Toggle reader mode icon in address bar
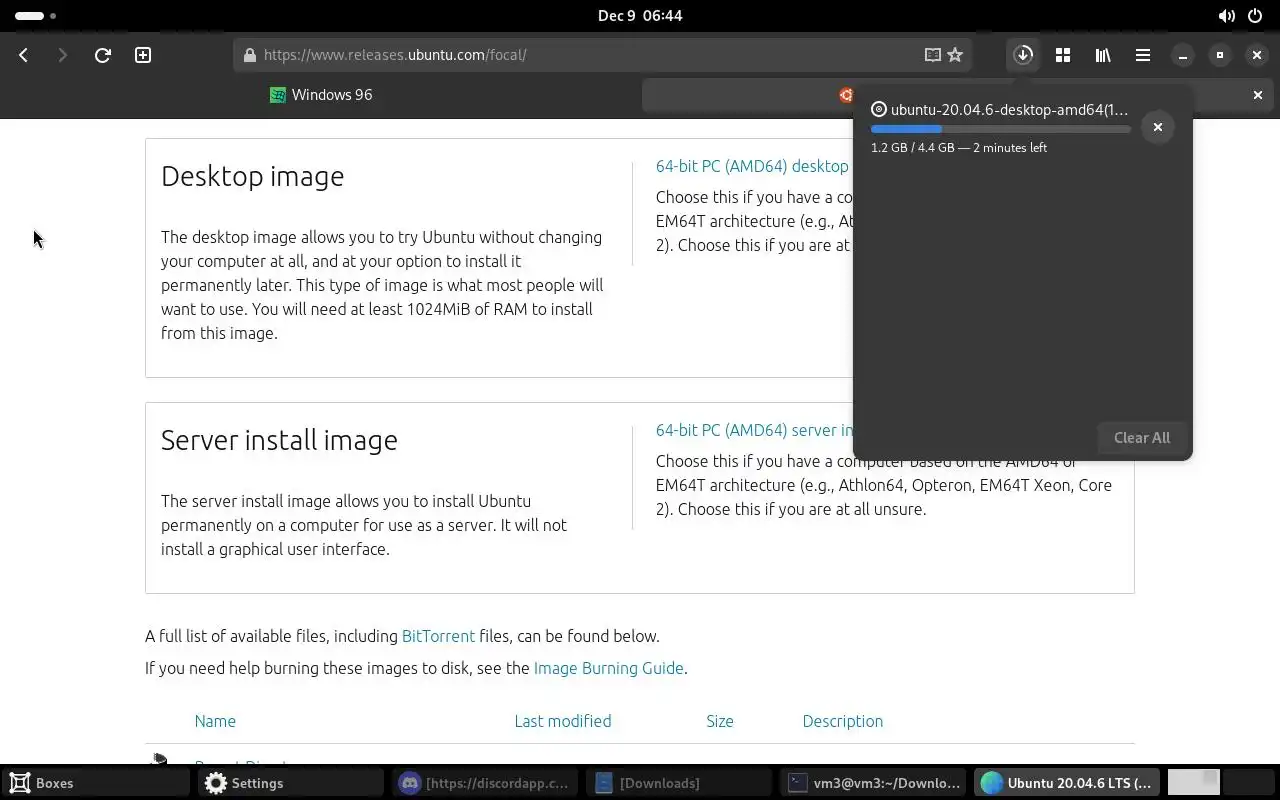 (x=932, y=55)
